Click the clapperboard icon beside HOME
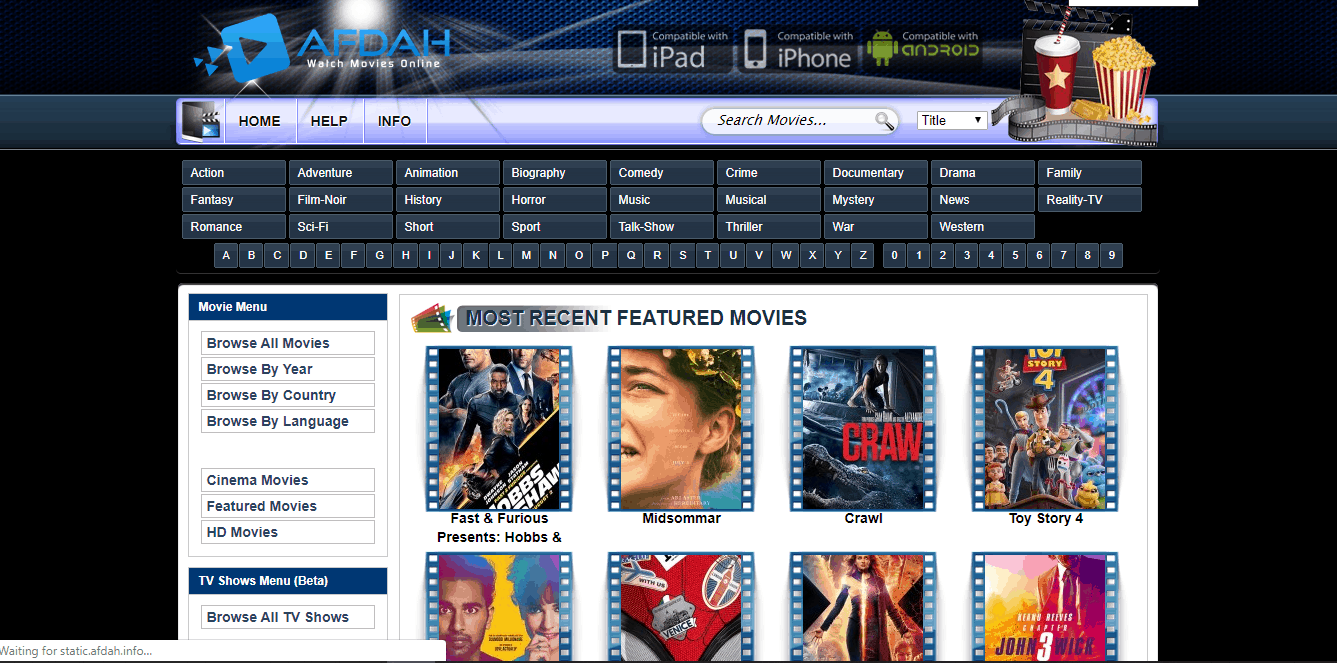 [x=201, y=121]
